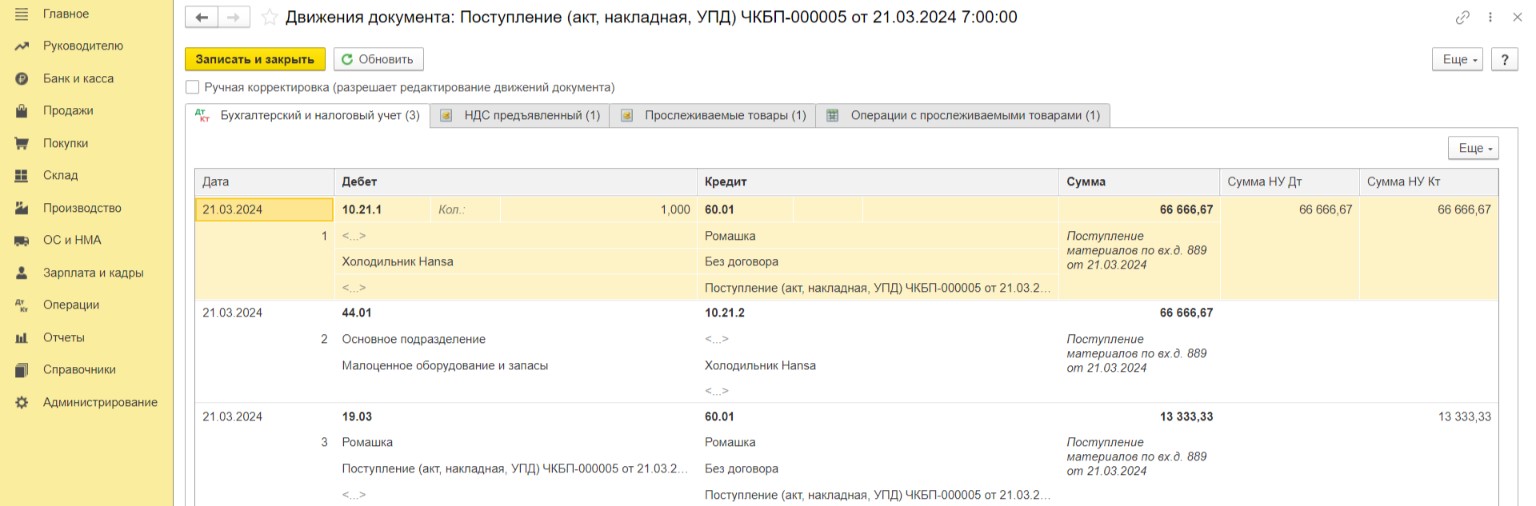Click the Покупки cart icon
The image size is (1536, 506).
(21, 143)
